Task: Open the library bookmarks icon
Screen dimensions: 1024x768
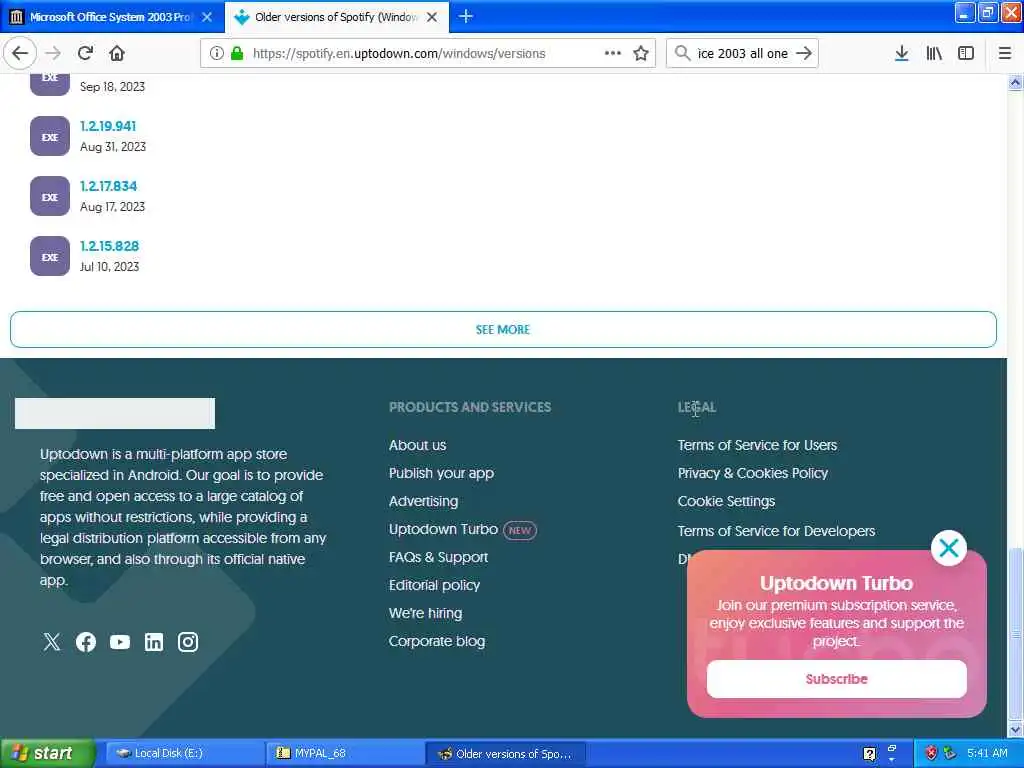Action: coord(934,53)
